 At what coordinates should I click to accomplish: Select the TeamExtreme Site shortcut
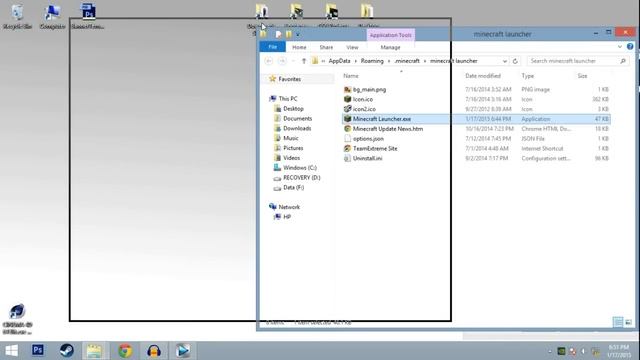point(375,149)
